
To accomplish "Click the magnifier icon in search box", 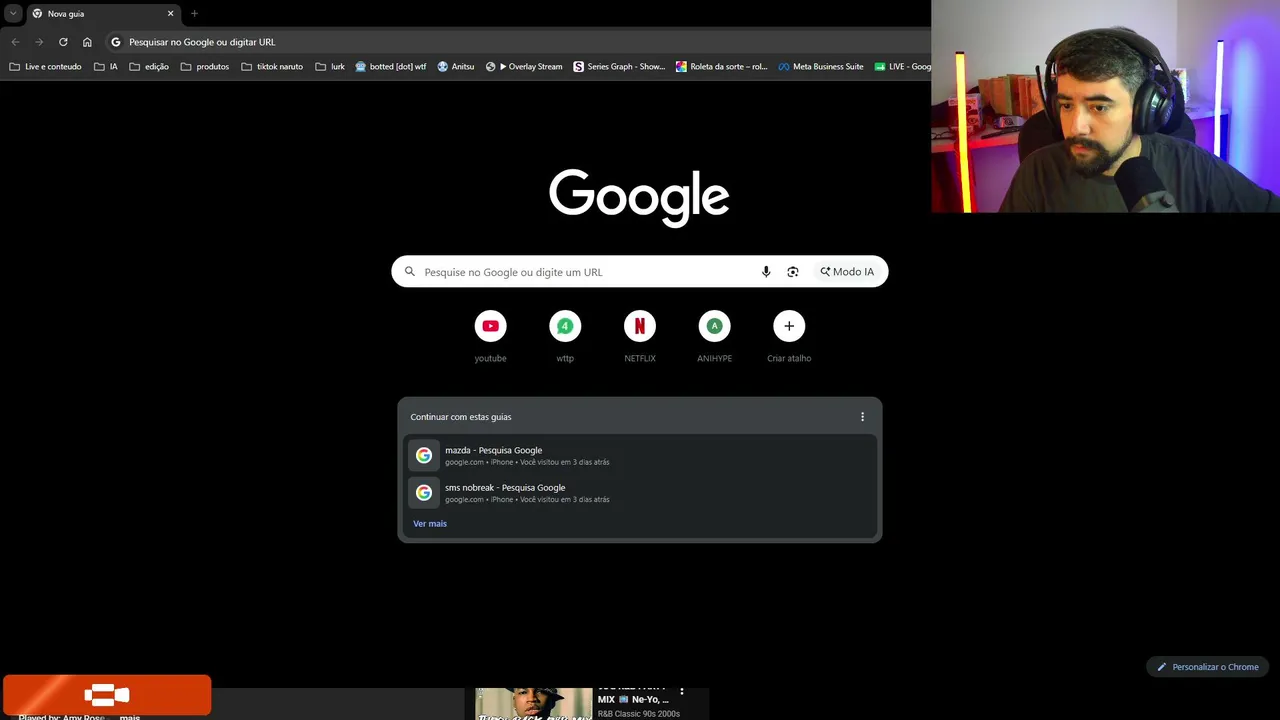I will pos(410,272).
